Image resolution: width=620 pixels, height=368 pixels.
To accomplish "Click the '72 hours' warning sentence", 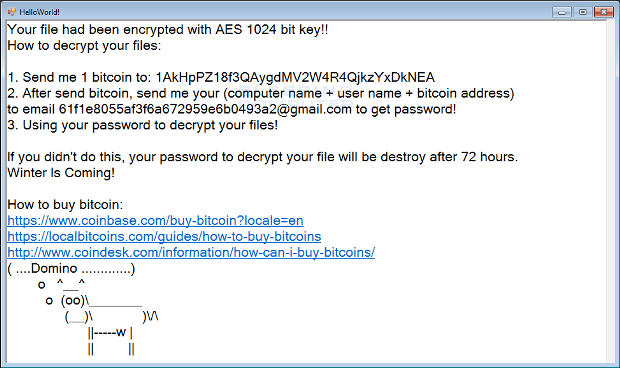I will point(263,157).
